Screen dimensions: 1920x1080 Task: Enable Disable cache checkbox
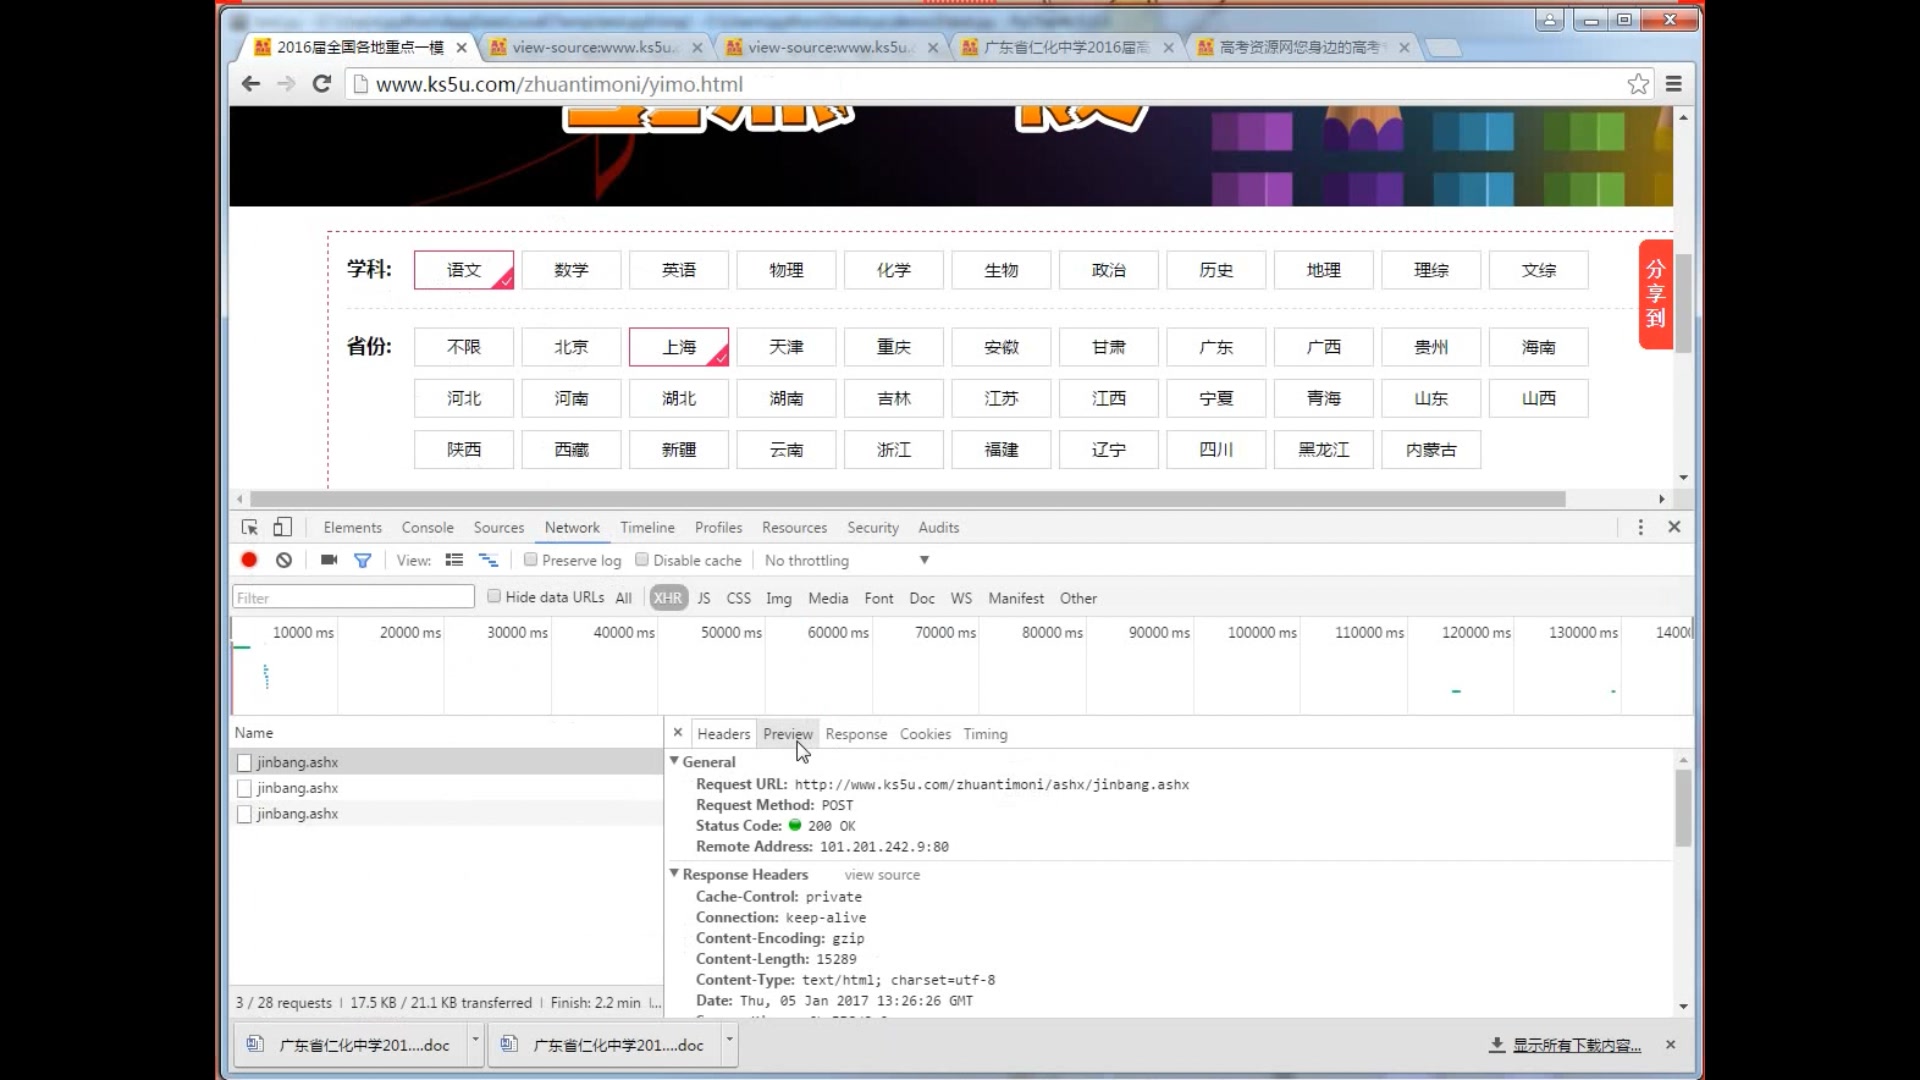642,560
